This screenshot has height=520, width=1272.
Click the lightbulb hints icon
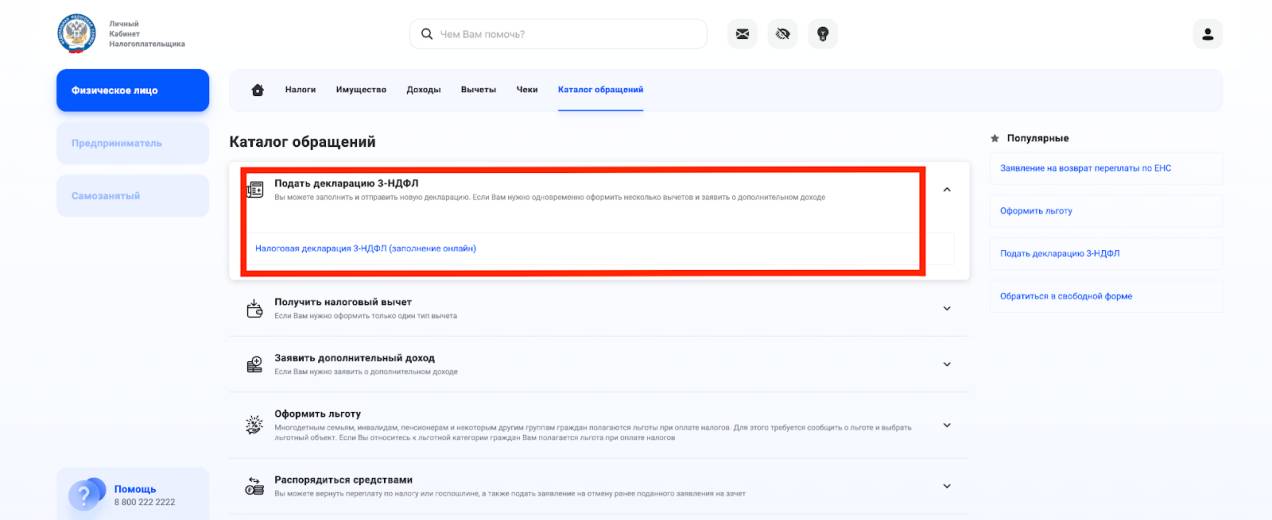(x=823, y=34)
